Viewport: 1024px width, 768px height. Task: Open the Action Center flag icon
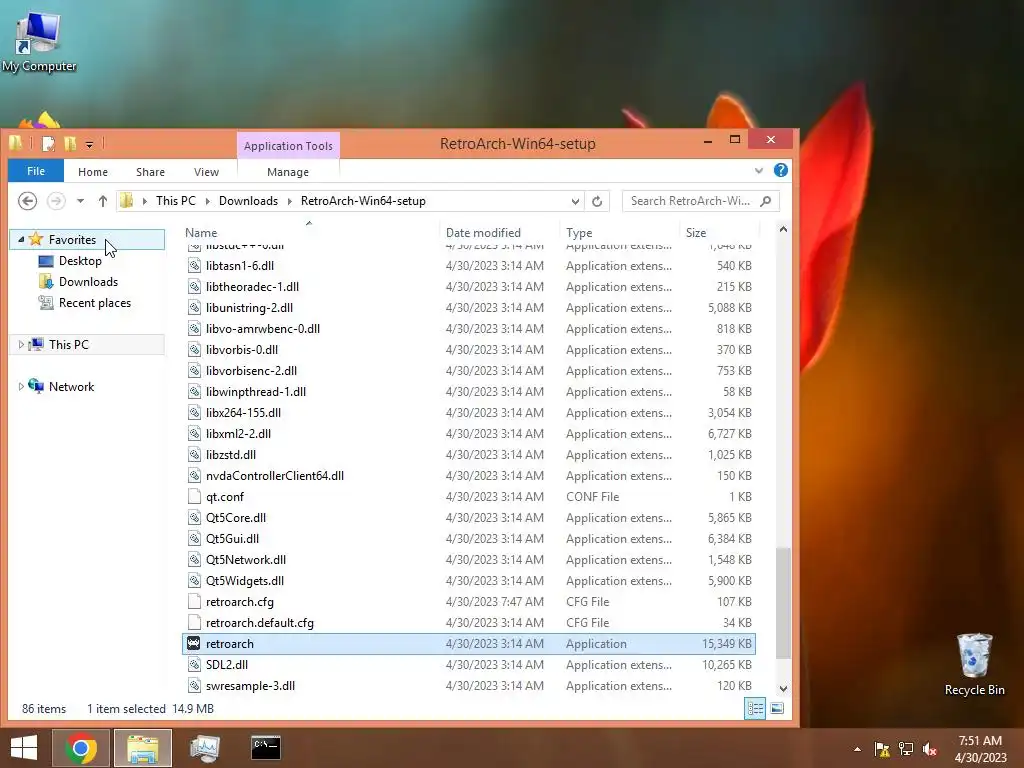(882, 749)
